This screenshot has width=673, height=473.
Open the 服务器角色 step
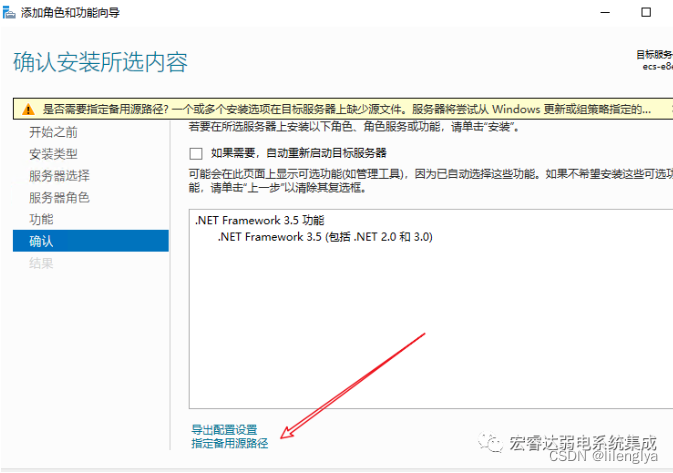[59, 198]
